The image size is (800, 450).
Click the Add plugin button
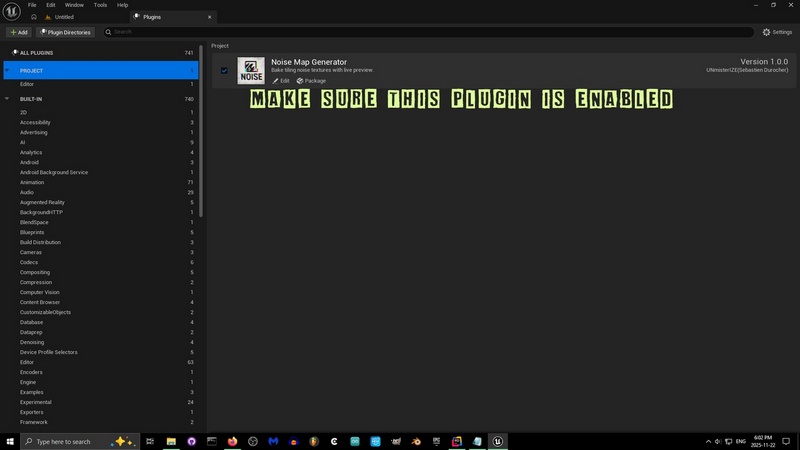coord(18,32)
